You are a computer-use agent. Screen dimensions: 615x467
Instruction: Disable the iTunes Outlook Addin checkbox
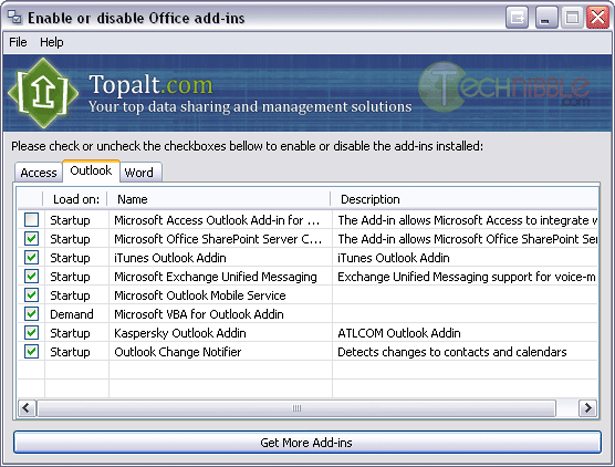click(31, 257)
